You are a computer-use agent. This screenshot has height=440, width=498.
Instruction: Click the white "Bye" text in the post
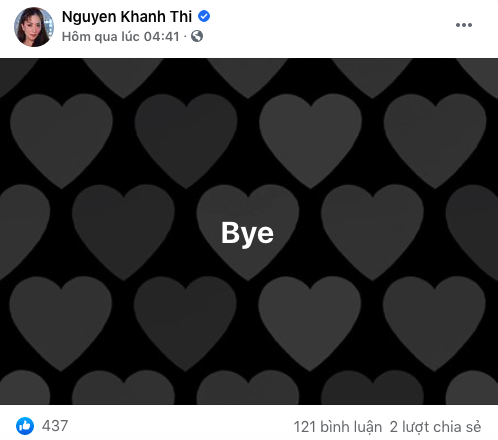click(x=247, y=233)
